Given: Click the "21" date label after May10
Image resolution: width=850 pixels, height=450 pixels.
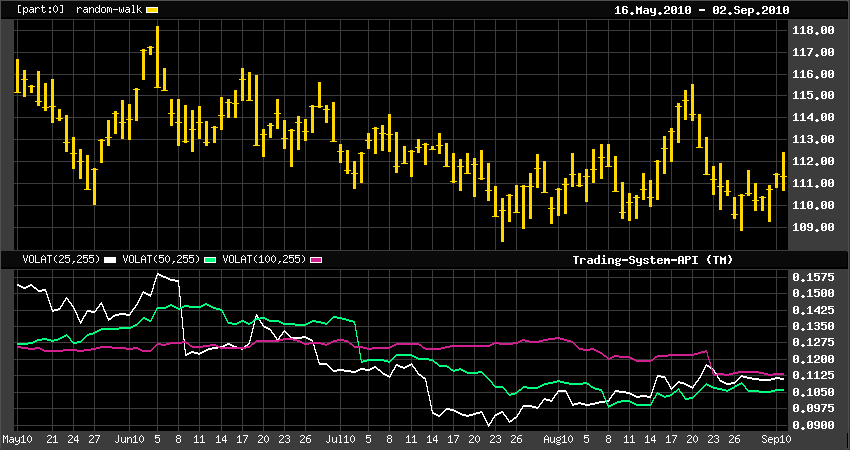Looking at the screenshot, I should [52, 438].
